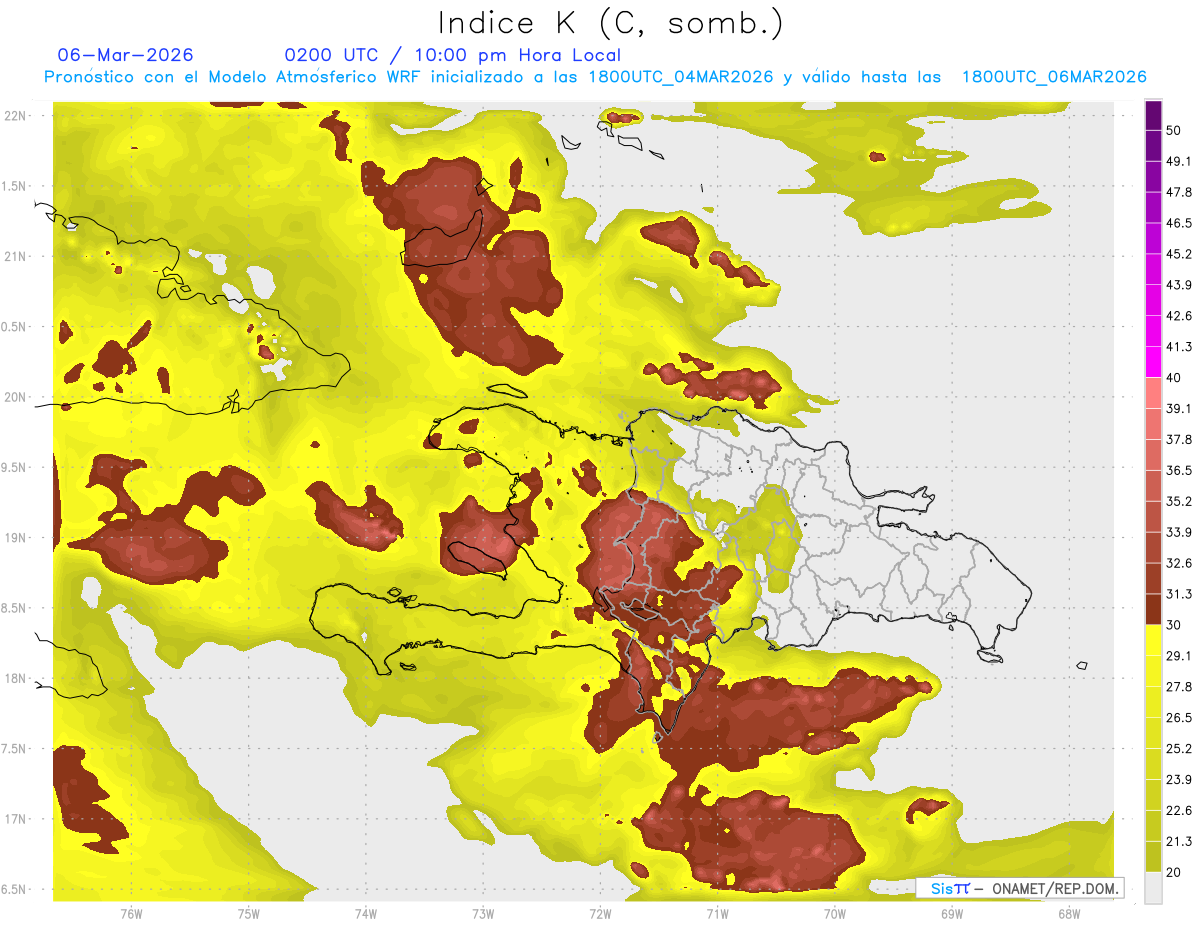Select the dark brown swatch between 30 and 31.3
This screenshot has height=927, width=1200.
pos(1153,609)
